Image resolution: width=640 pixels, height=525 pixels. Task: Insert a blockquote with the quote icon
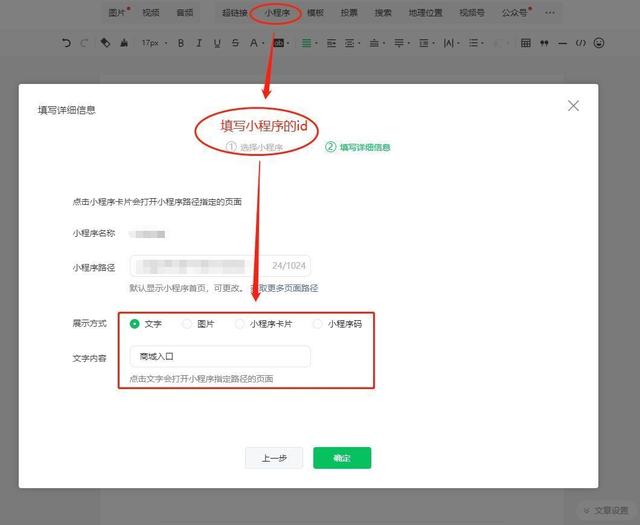[544, 43]
